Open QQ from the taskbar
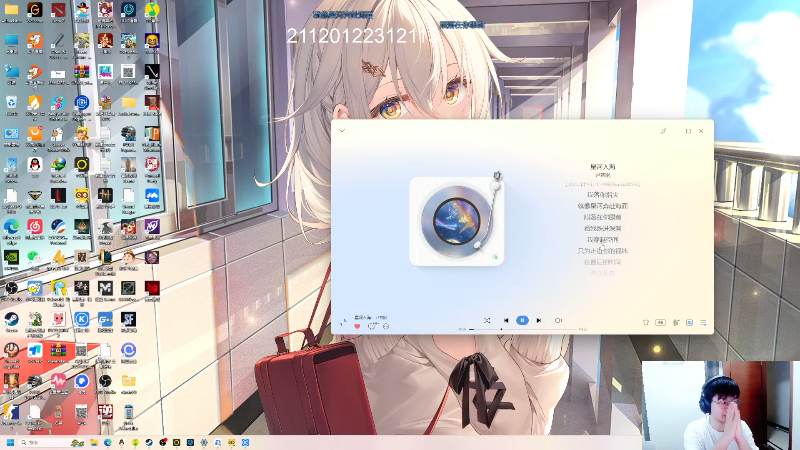Screen dimensions: 800x450 [x=121, y=442]
